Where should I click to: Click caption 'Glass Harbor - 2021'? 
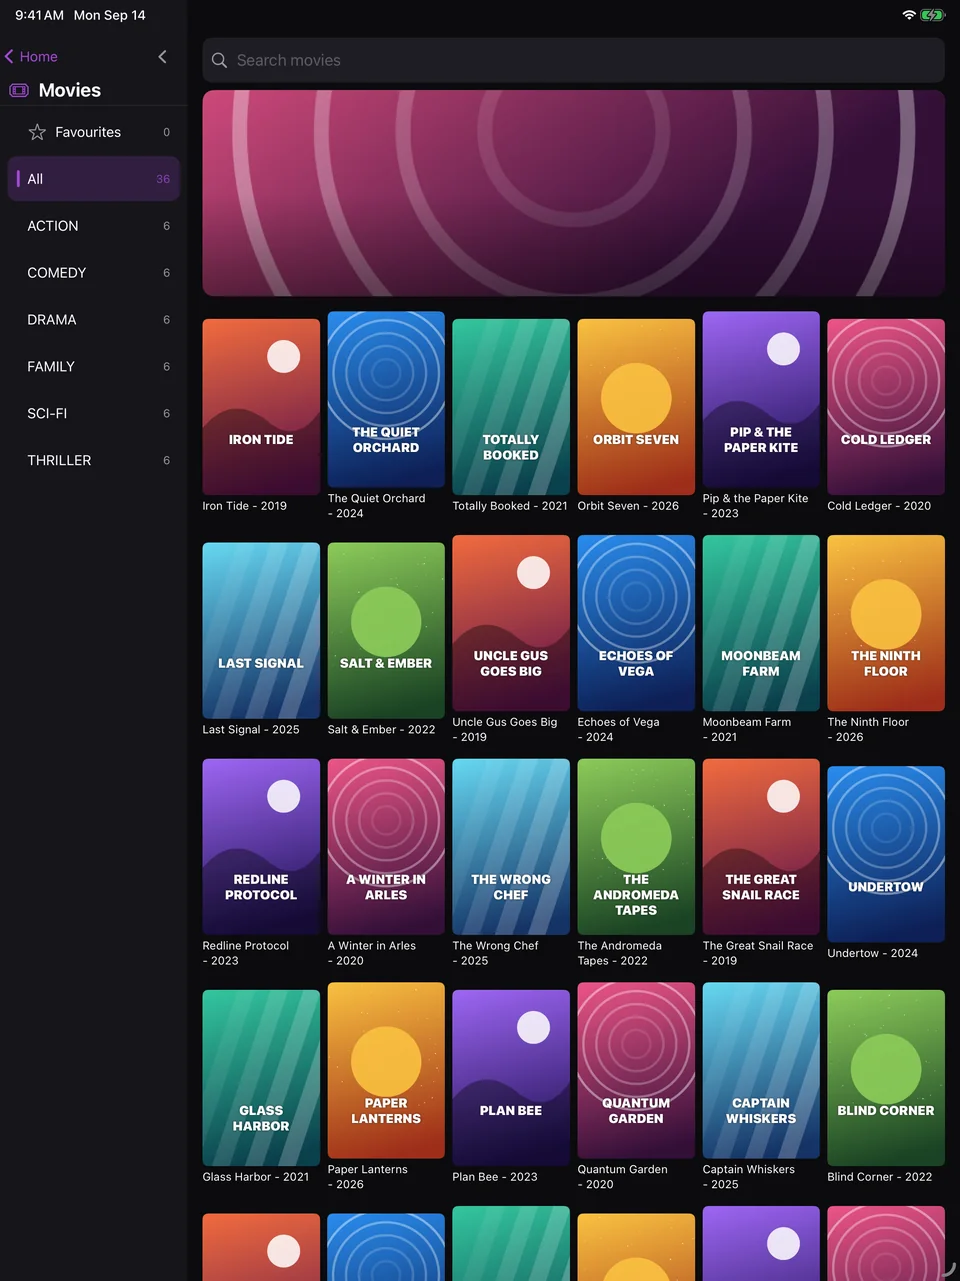(x=256, y=1177)
